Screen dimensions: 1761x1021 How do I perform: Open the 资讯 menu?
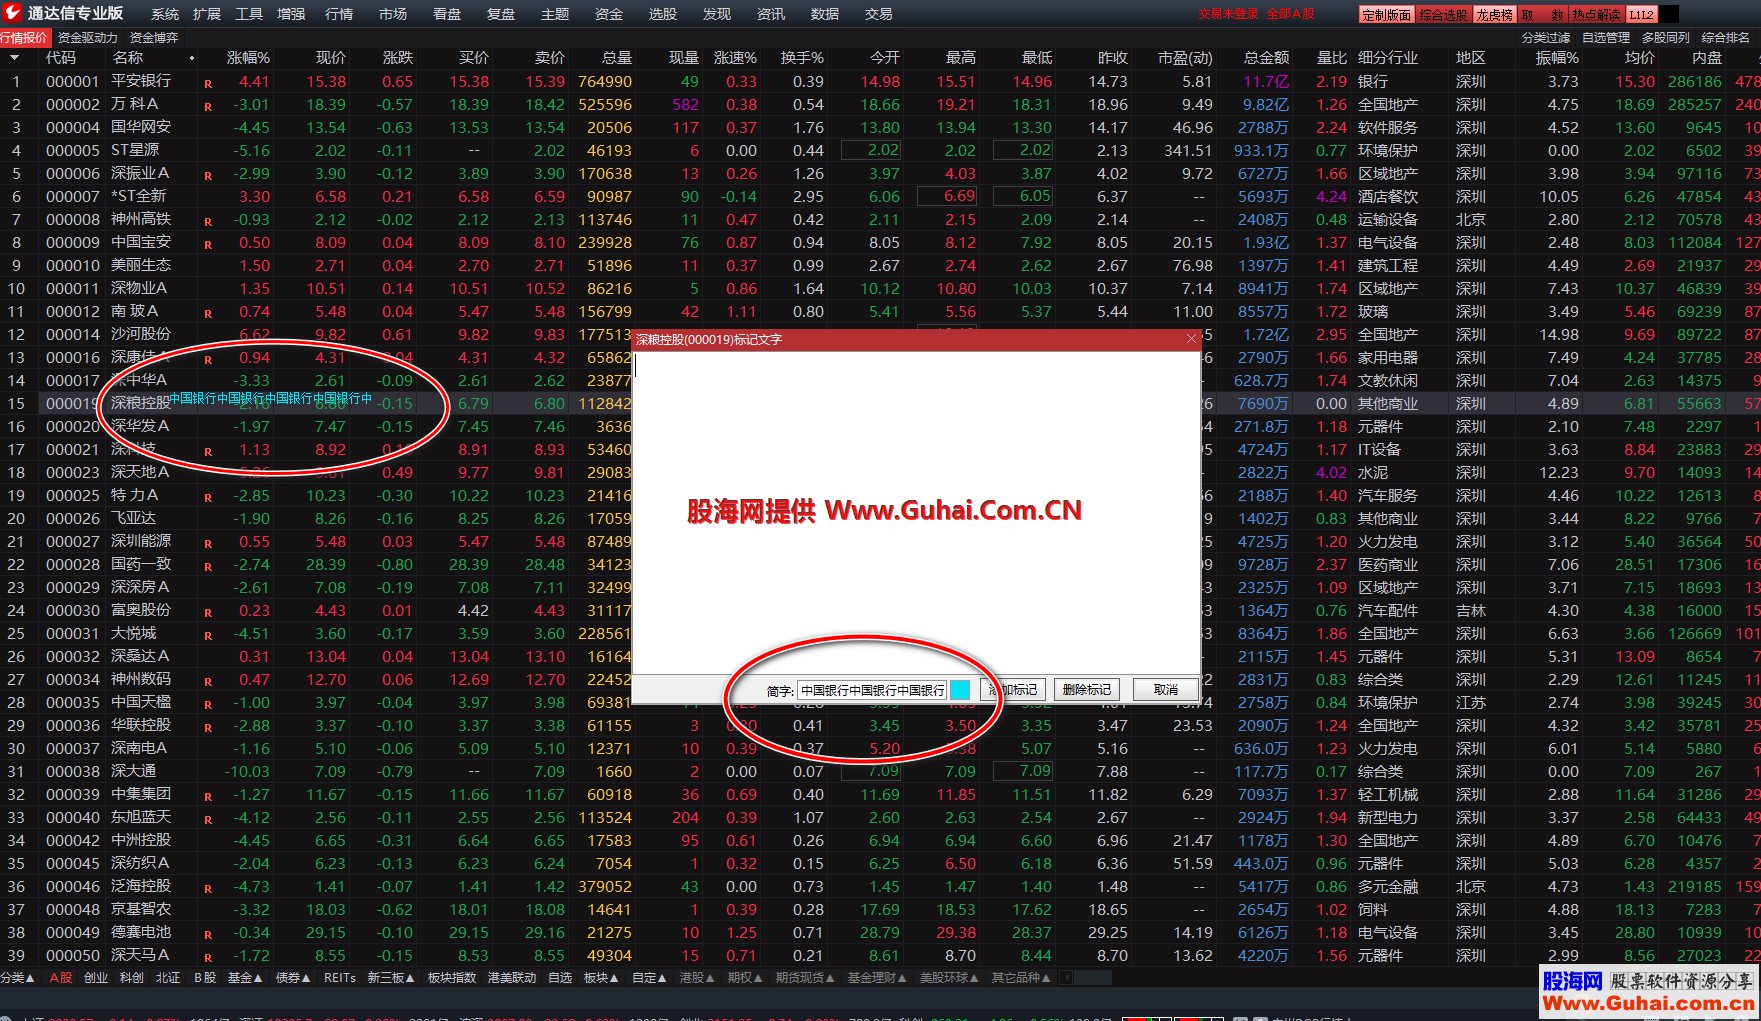[x=771, y=14]
